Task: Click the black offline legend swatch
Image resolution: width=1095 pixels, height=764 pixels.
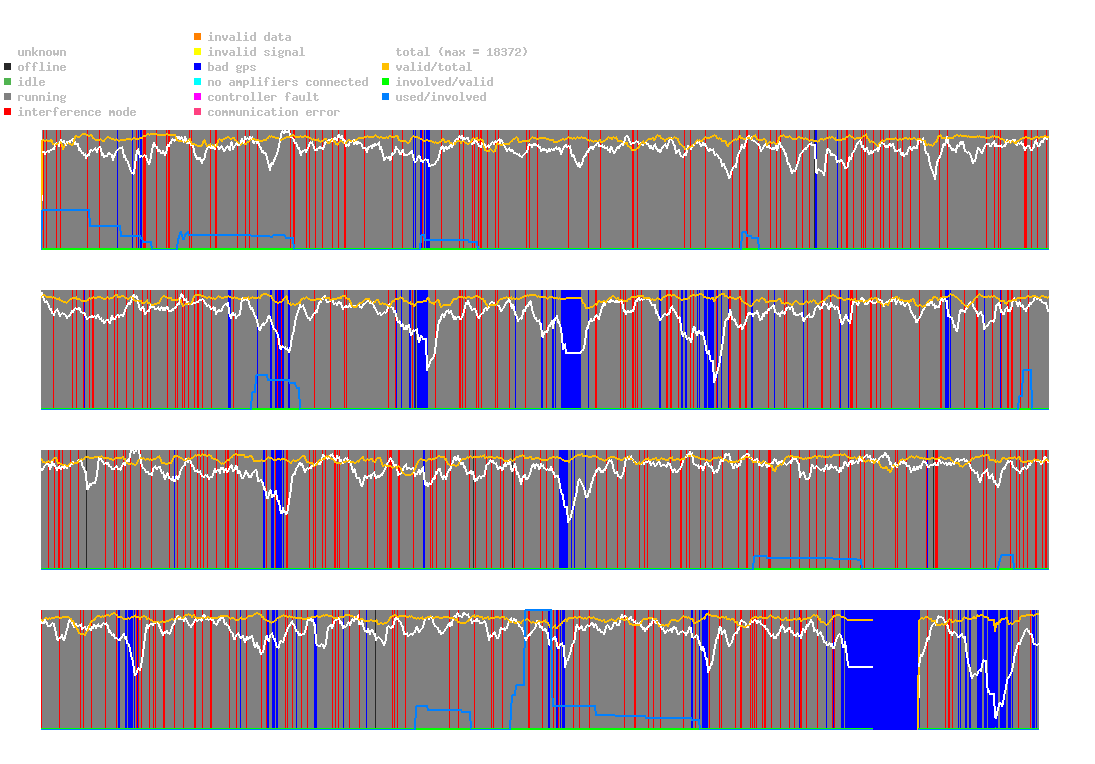Action: pos(8,67)
